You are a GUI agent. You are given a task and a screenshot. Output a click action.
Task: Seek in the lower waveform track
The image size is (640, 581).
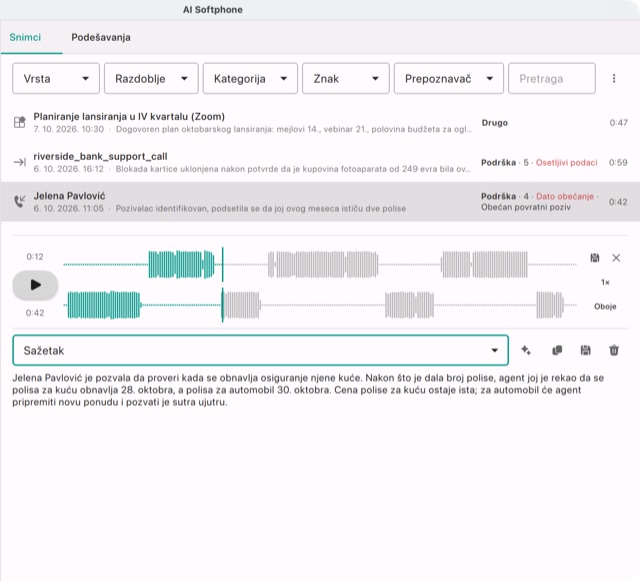coord(320,305)
